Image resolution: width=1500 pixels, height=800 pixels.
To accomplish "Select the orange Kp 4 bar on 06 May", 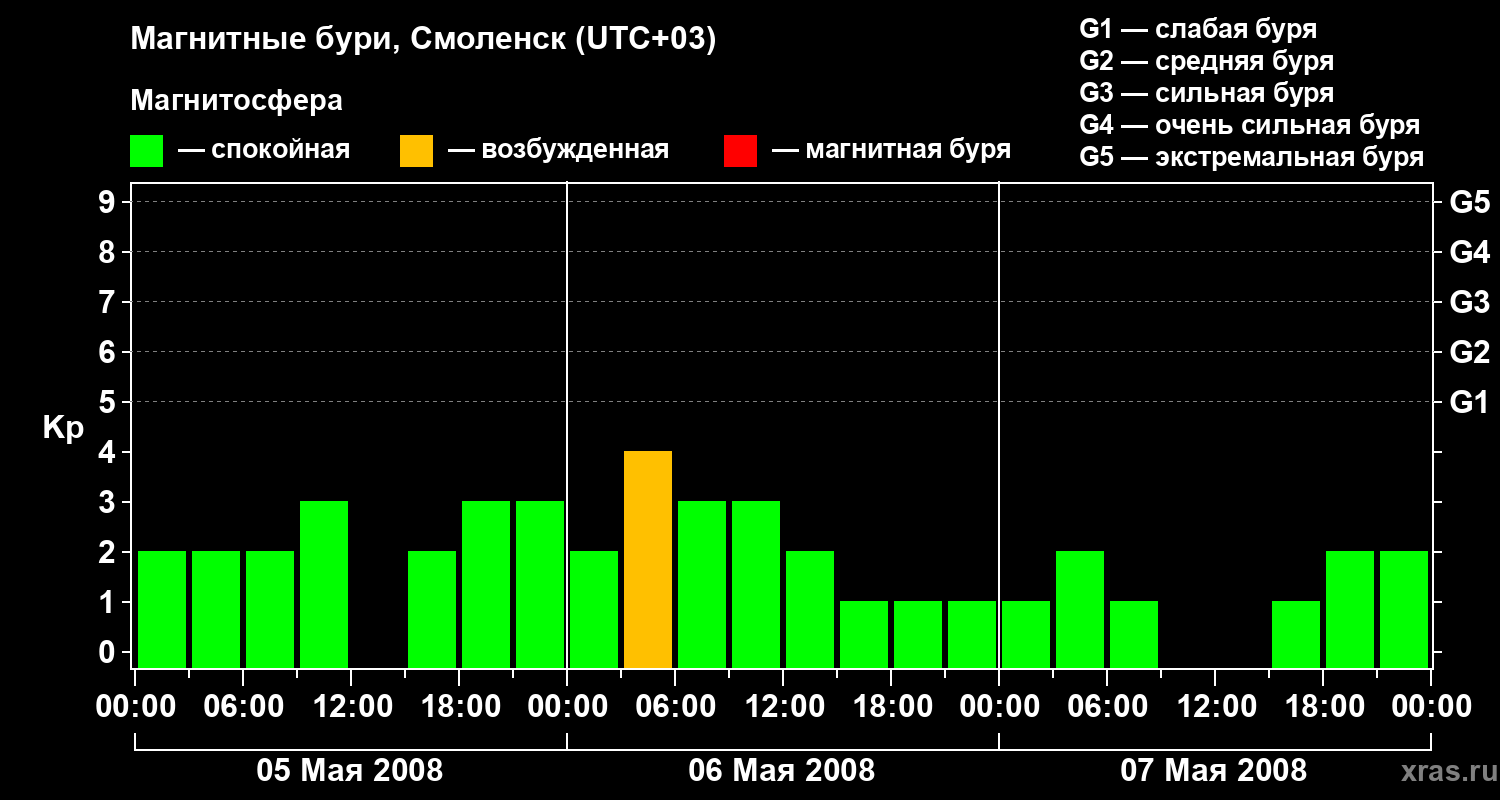I will (x=648, y=559).
